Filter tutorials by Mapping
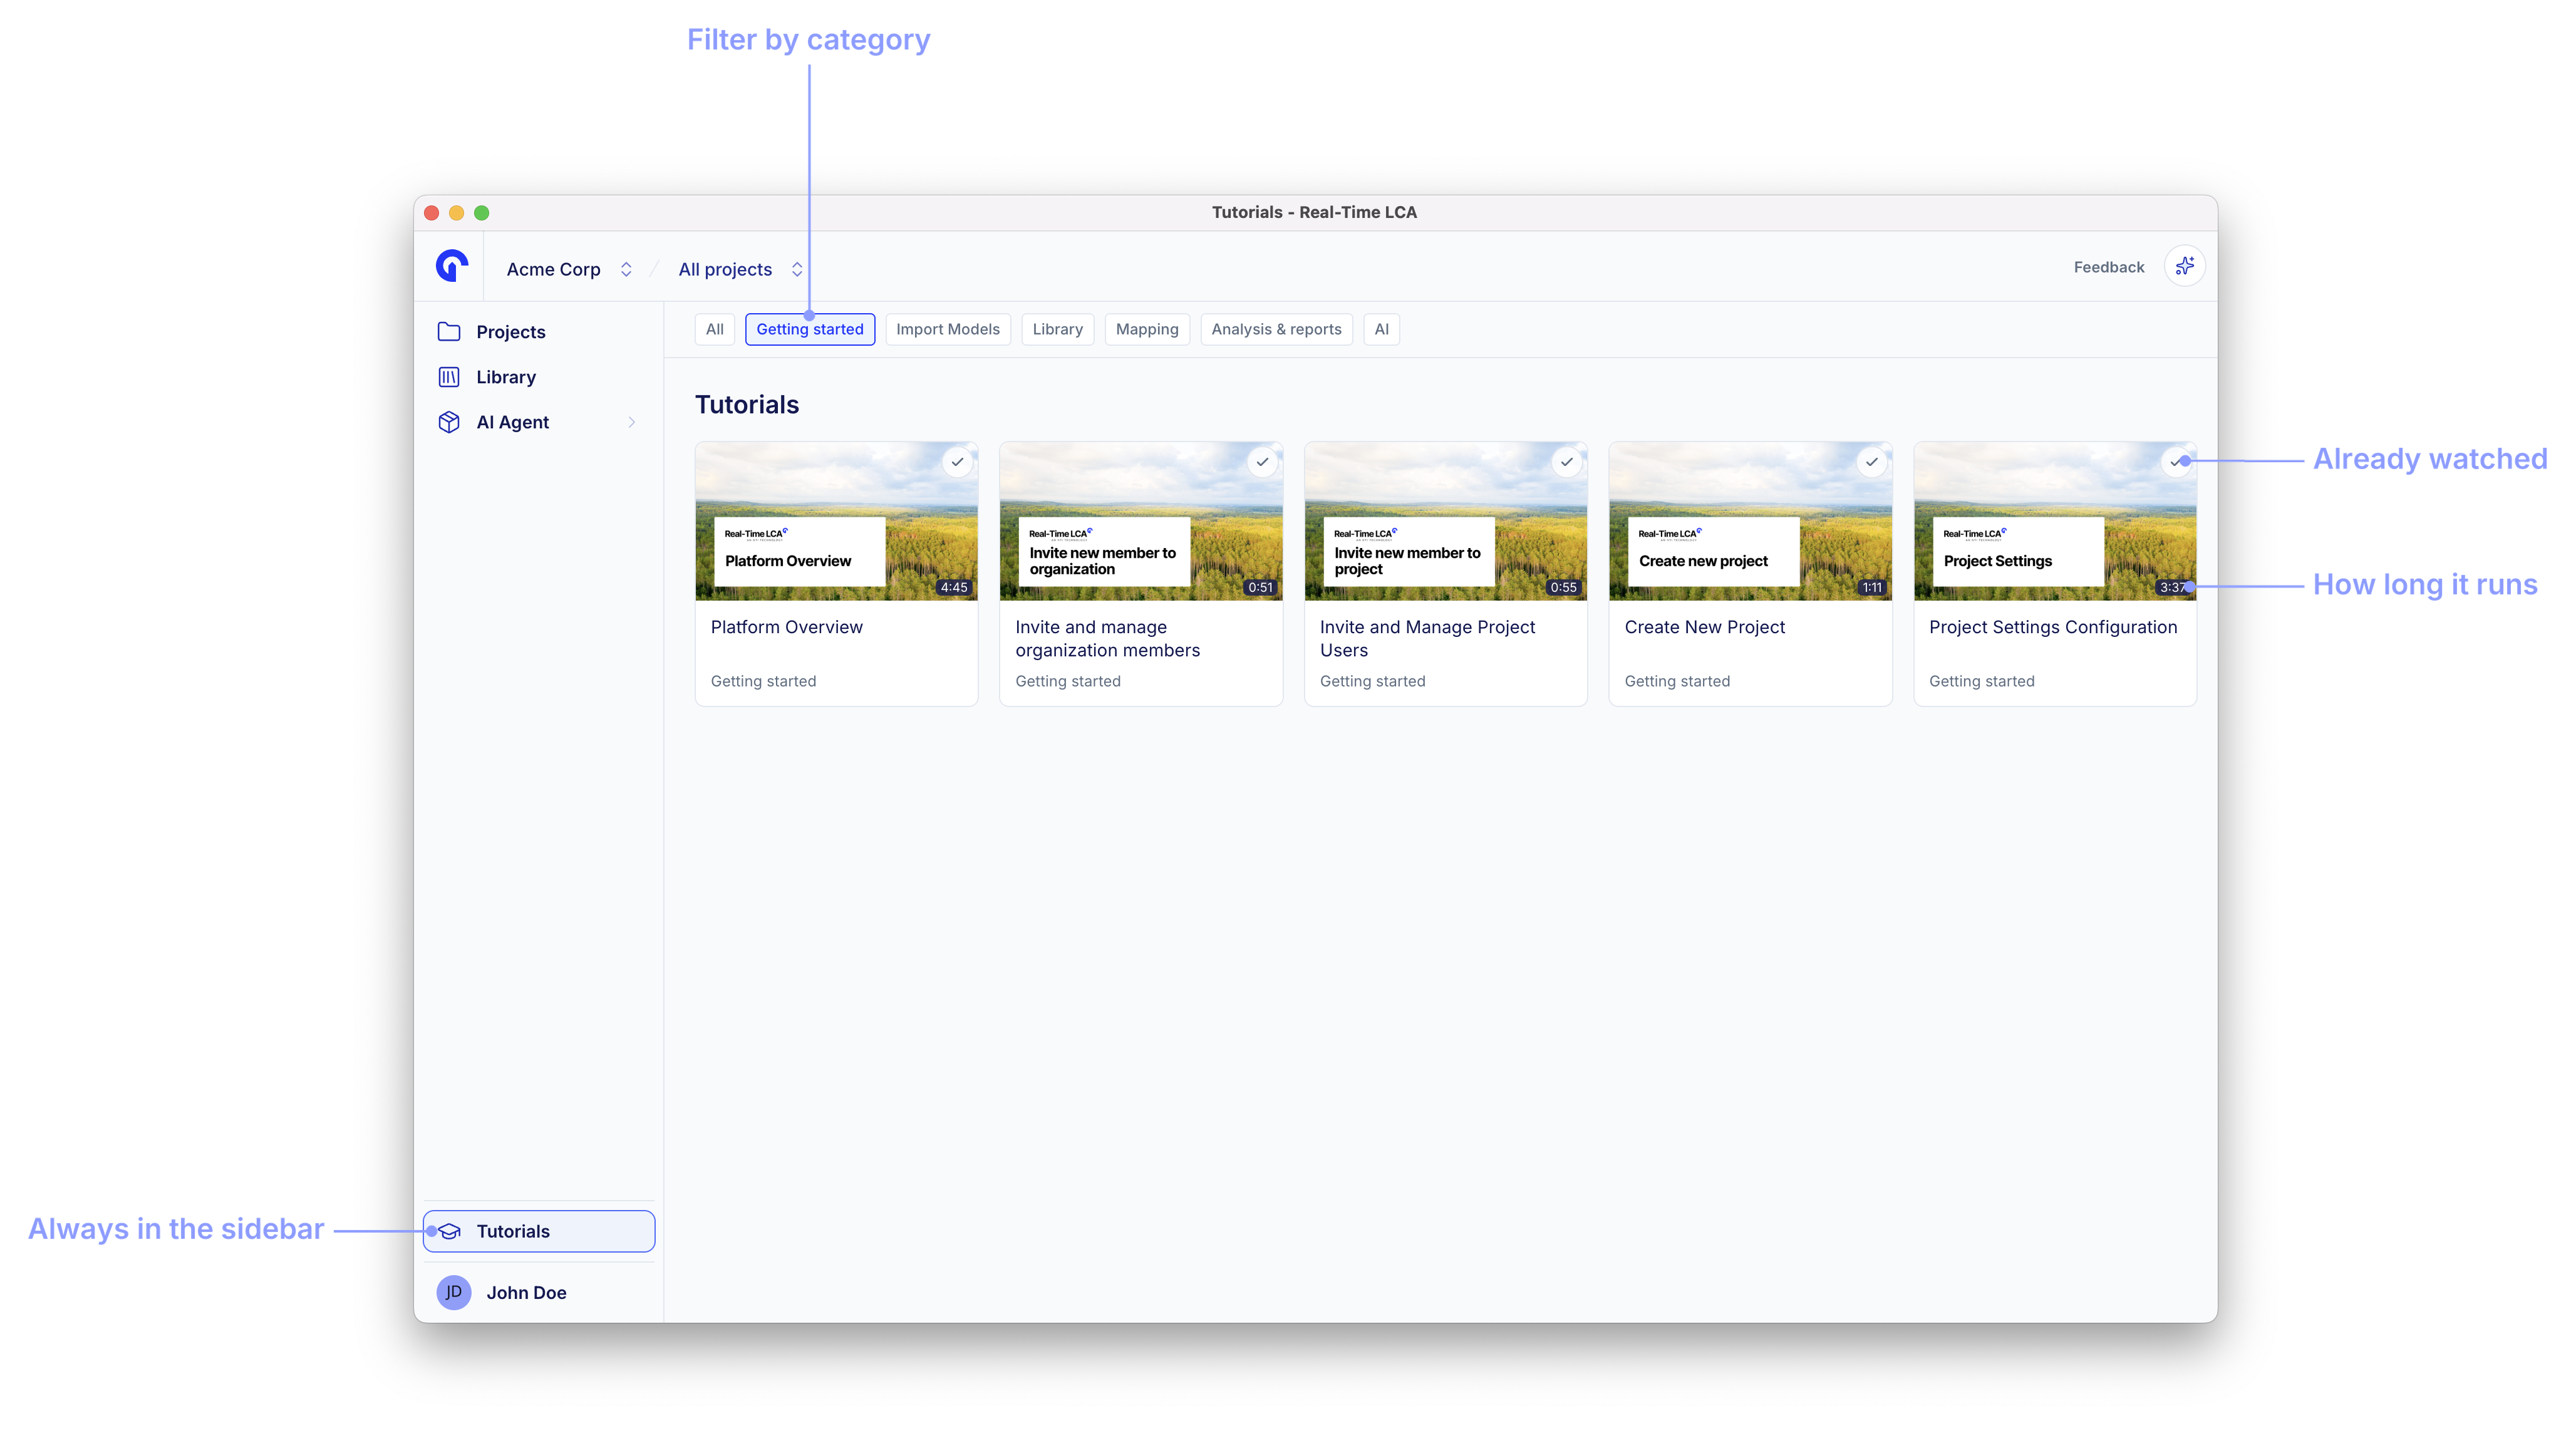Viewport: 2576px width, 1443px height. 1146,329
